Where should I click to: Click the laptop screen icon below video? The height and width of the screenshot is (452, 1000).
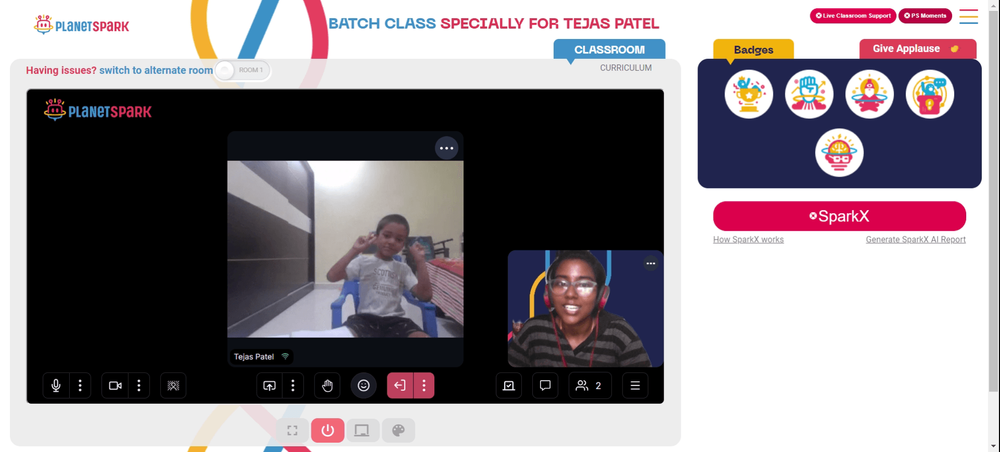(362, 430)
